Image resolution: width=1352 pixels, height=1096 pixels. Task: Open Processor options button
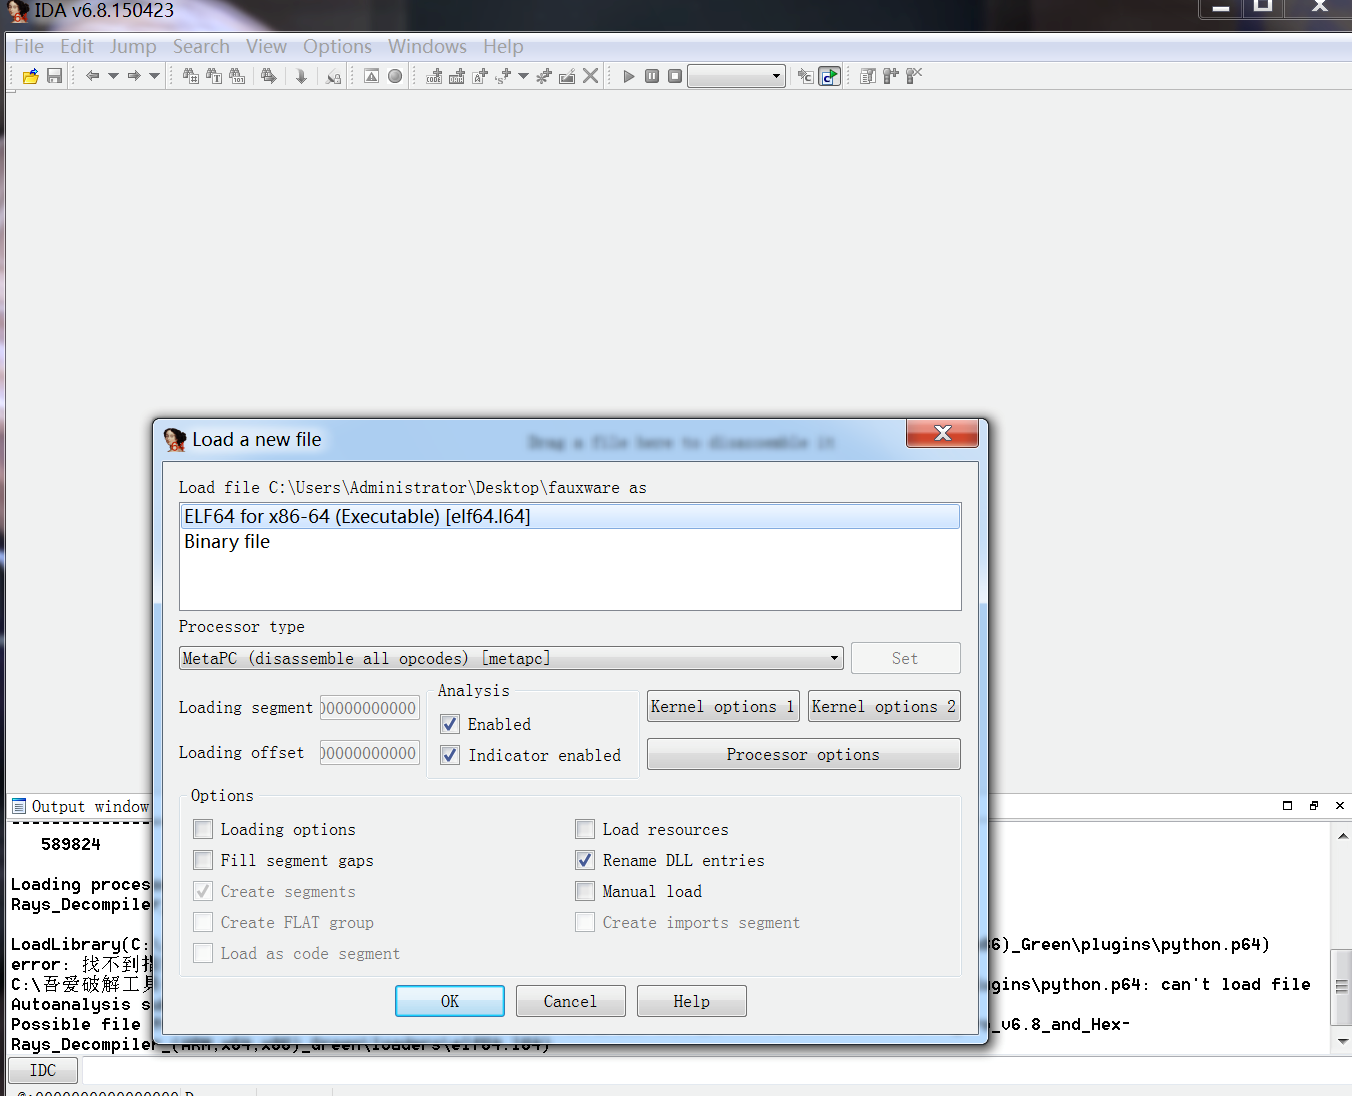(x=803, y=754)
